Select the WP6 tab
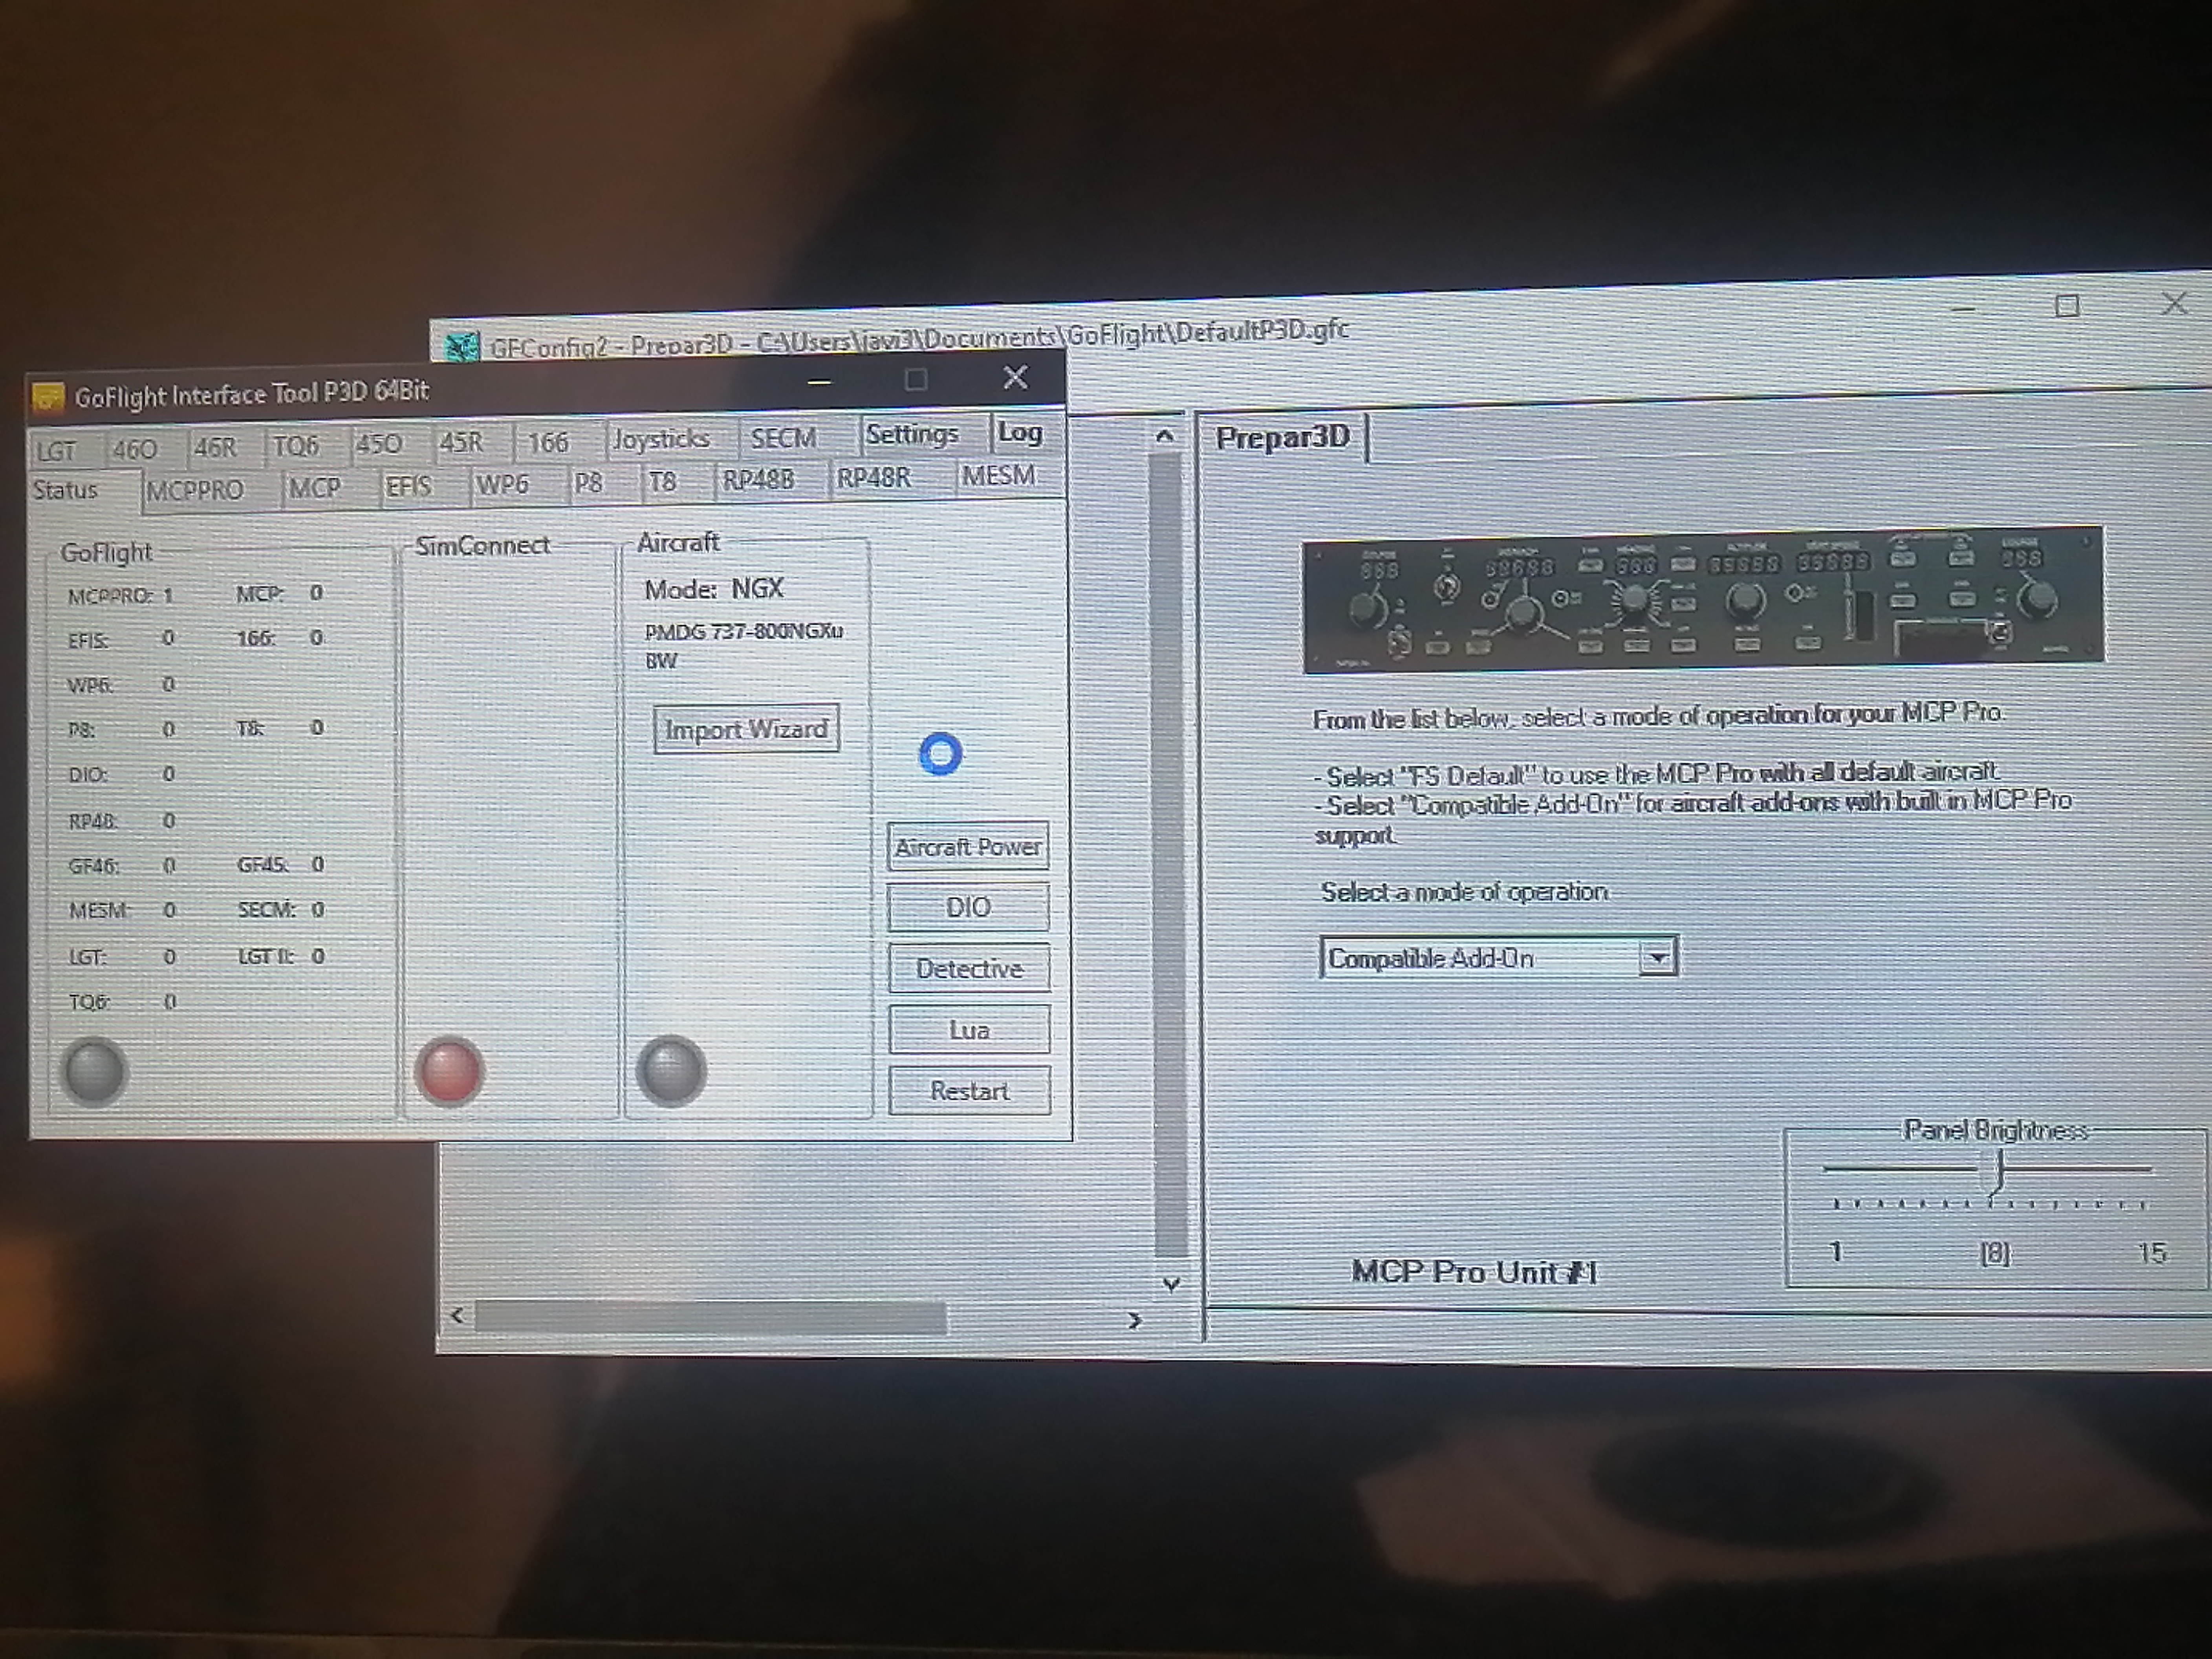The image size is (2212, 1659). point(503,484)
